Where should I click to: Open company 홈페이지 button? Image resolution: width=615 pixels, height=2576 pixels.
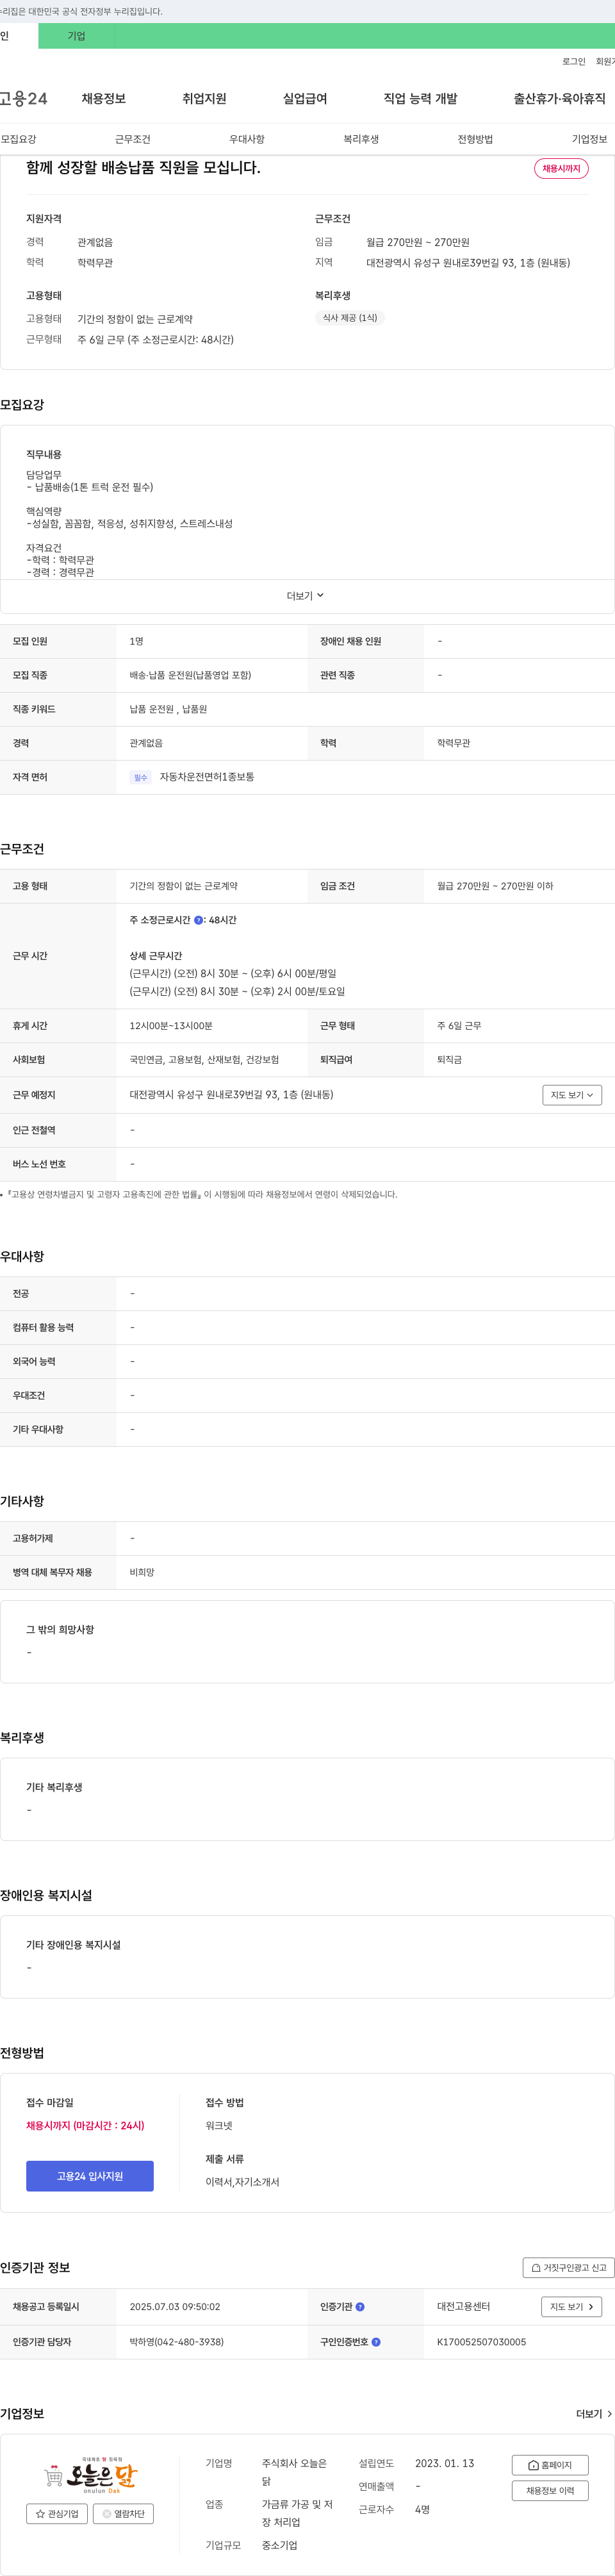(550, 2464)
